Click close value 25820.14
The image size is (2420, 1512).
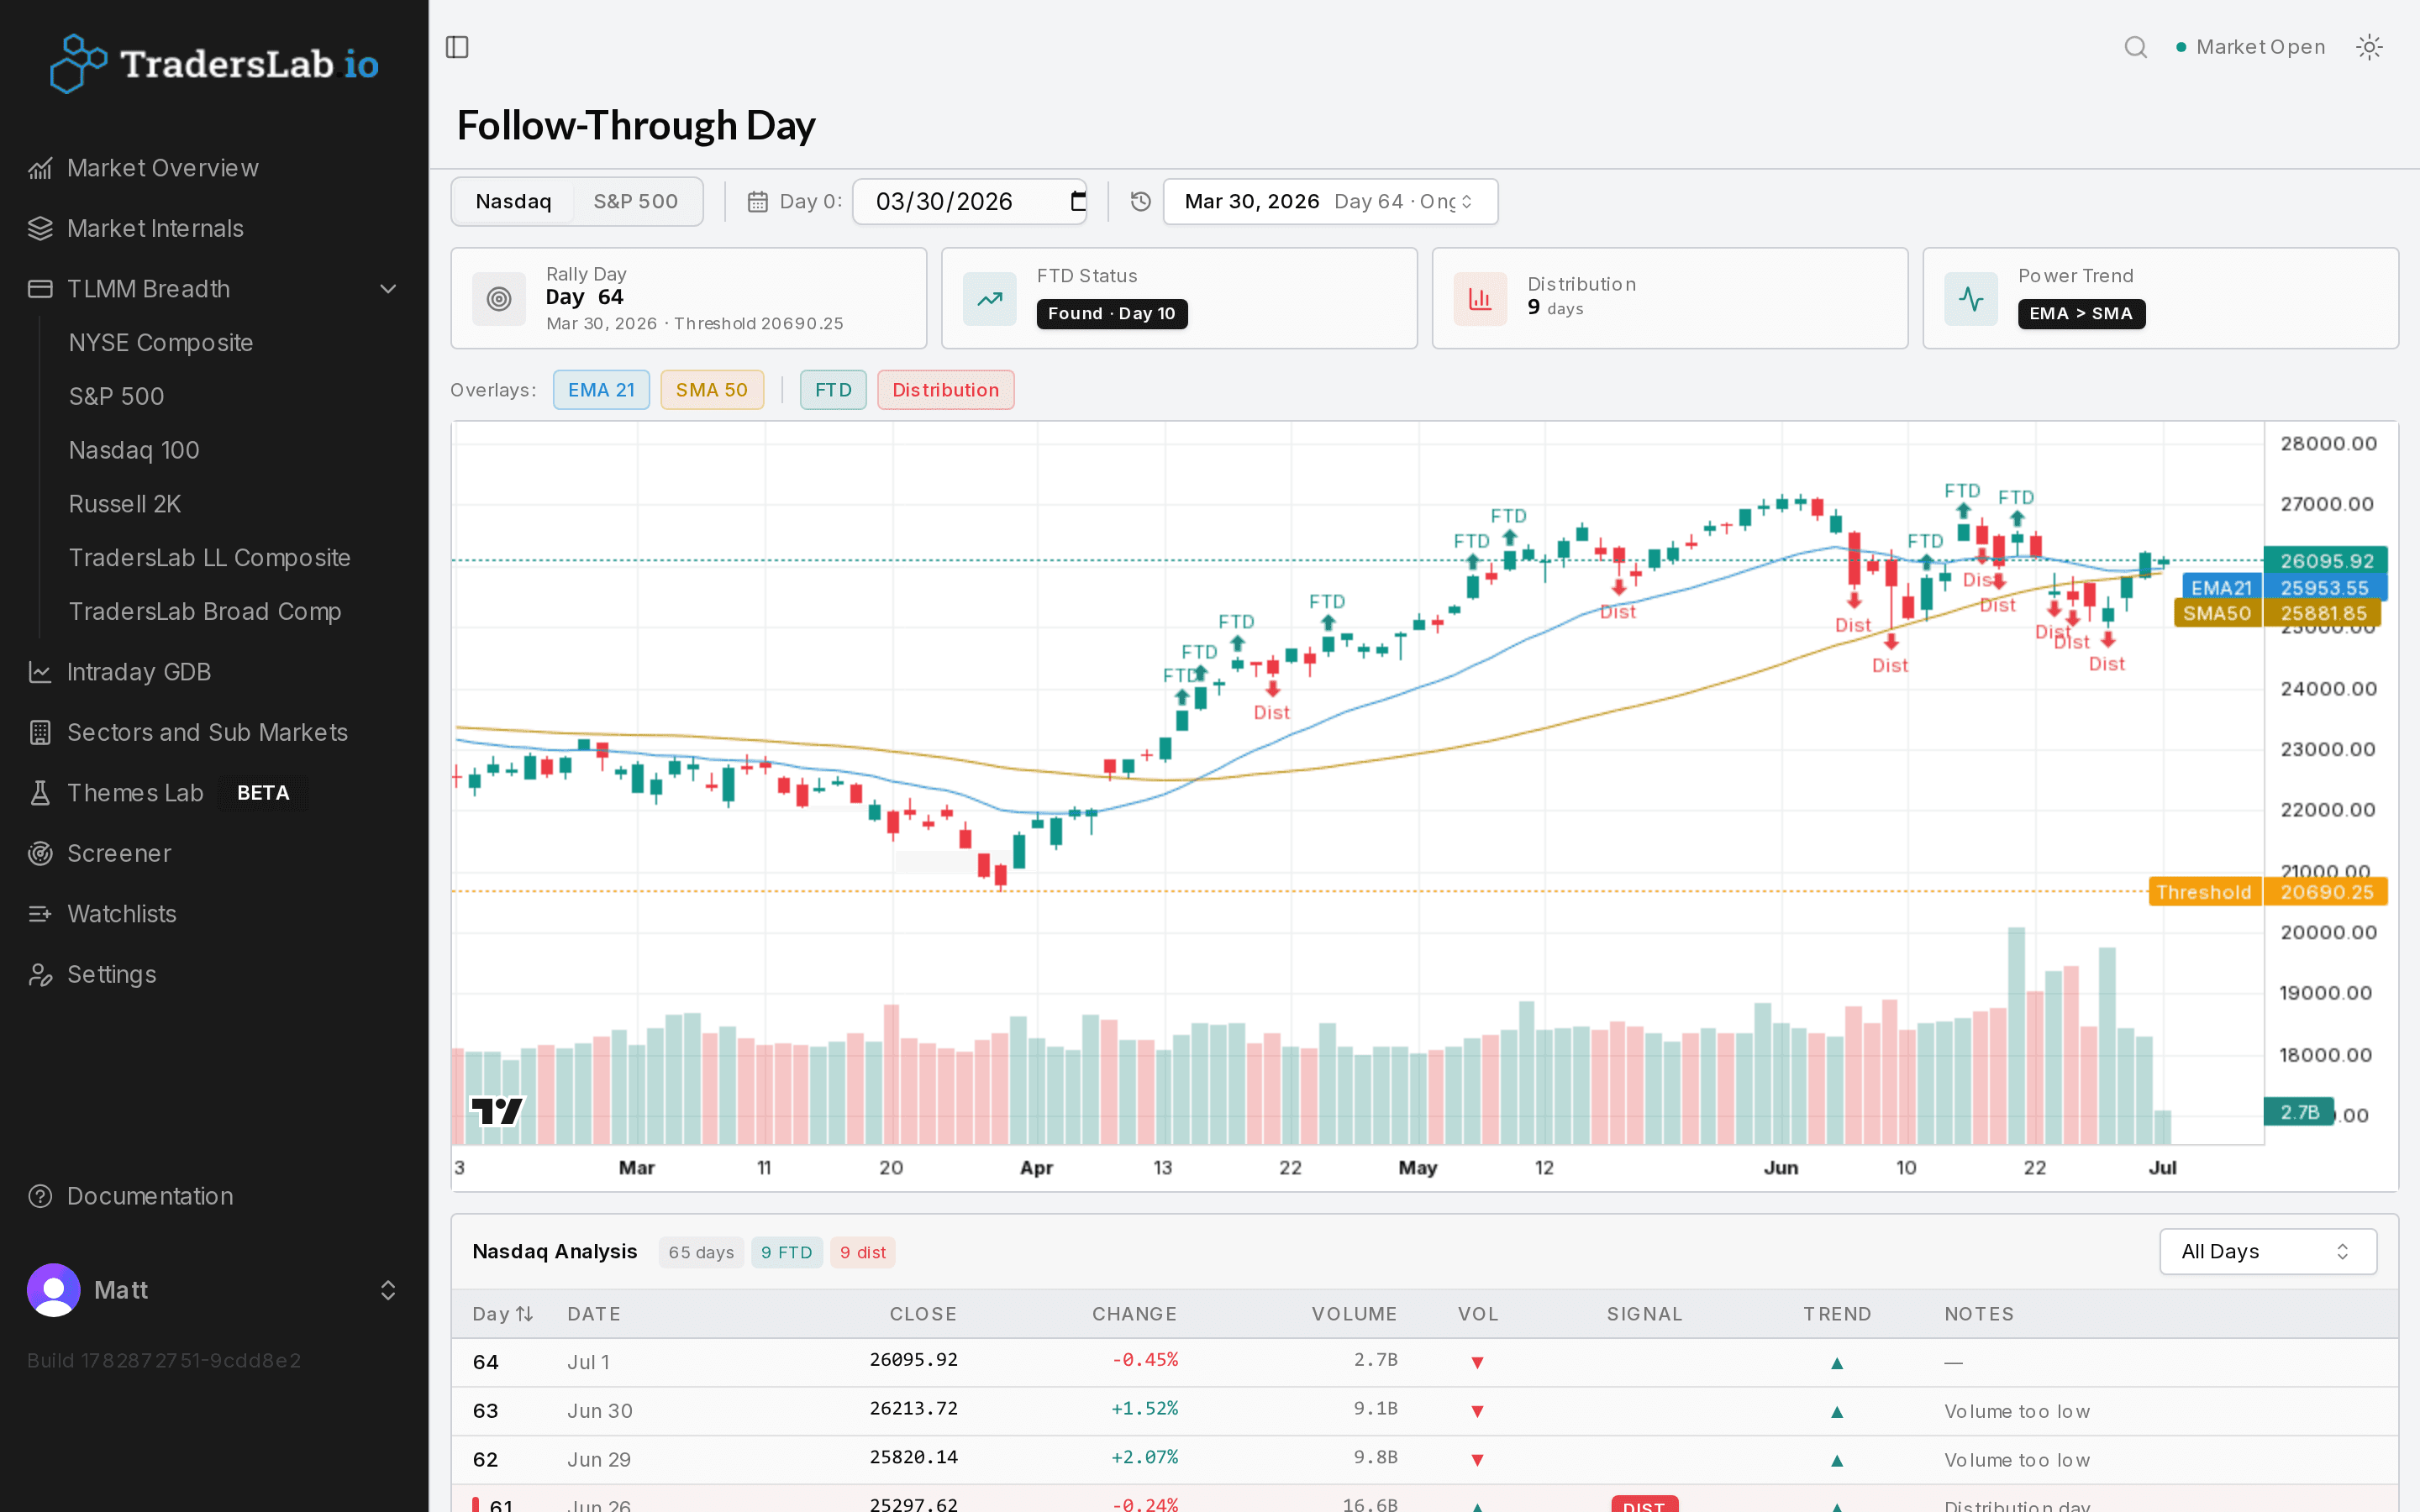[913, 1458]
